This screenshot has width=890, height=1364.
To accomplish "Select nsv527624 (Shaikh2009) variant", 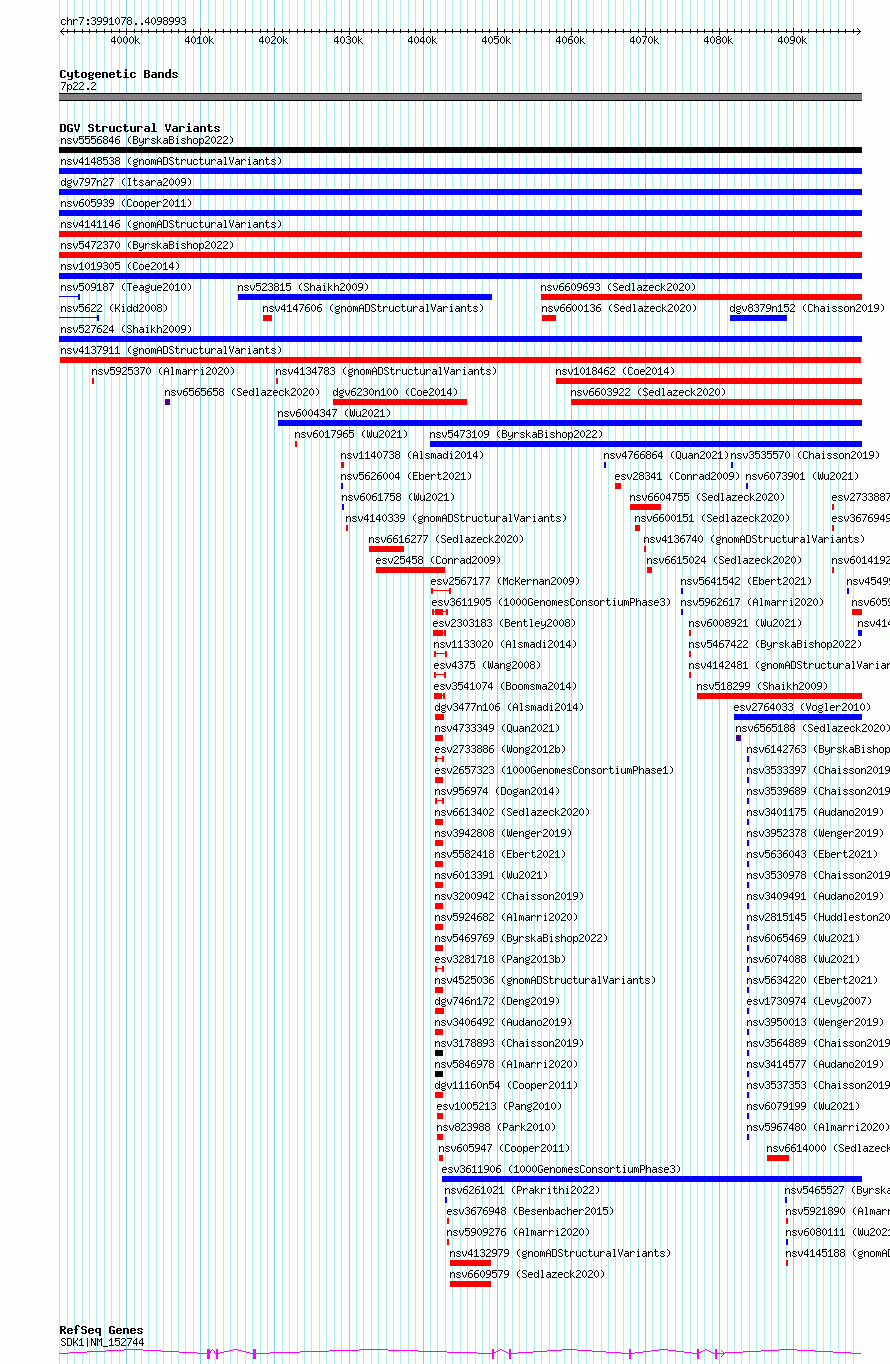I will [x=126, y=330].
